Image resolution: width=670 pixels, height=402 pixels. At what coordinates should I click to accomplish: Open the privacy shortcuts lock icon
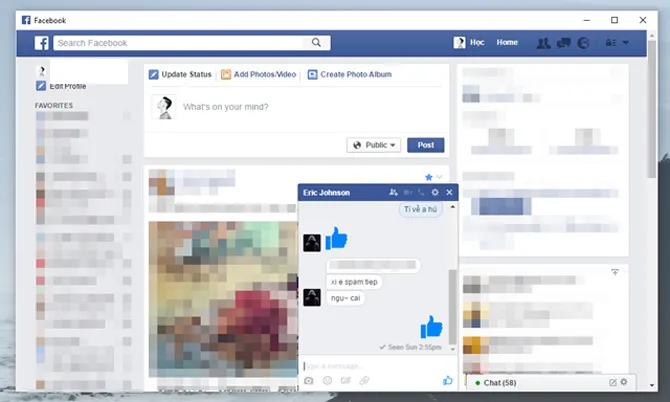(610, 43)
